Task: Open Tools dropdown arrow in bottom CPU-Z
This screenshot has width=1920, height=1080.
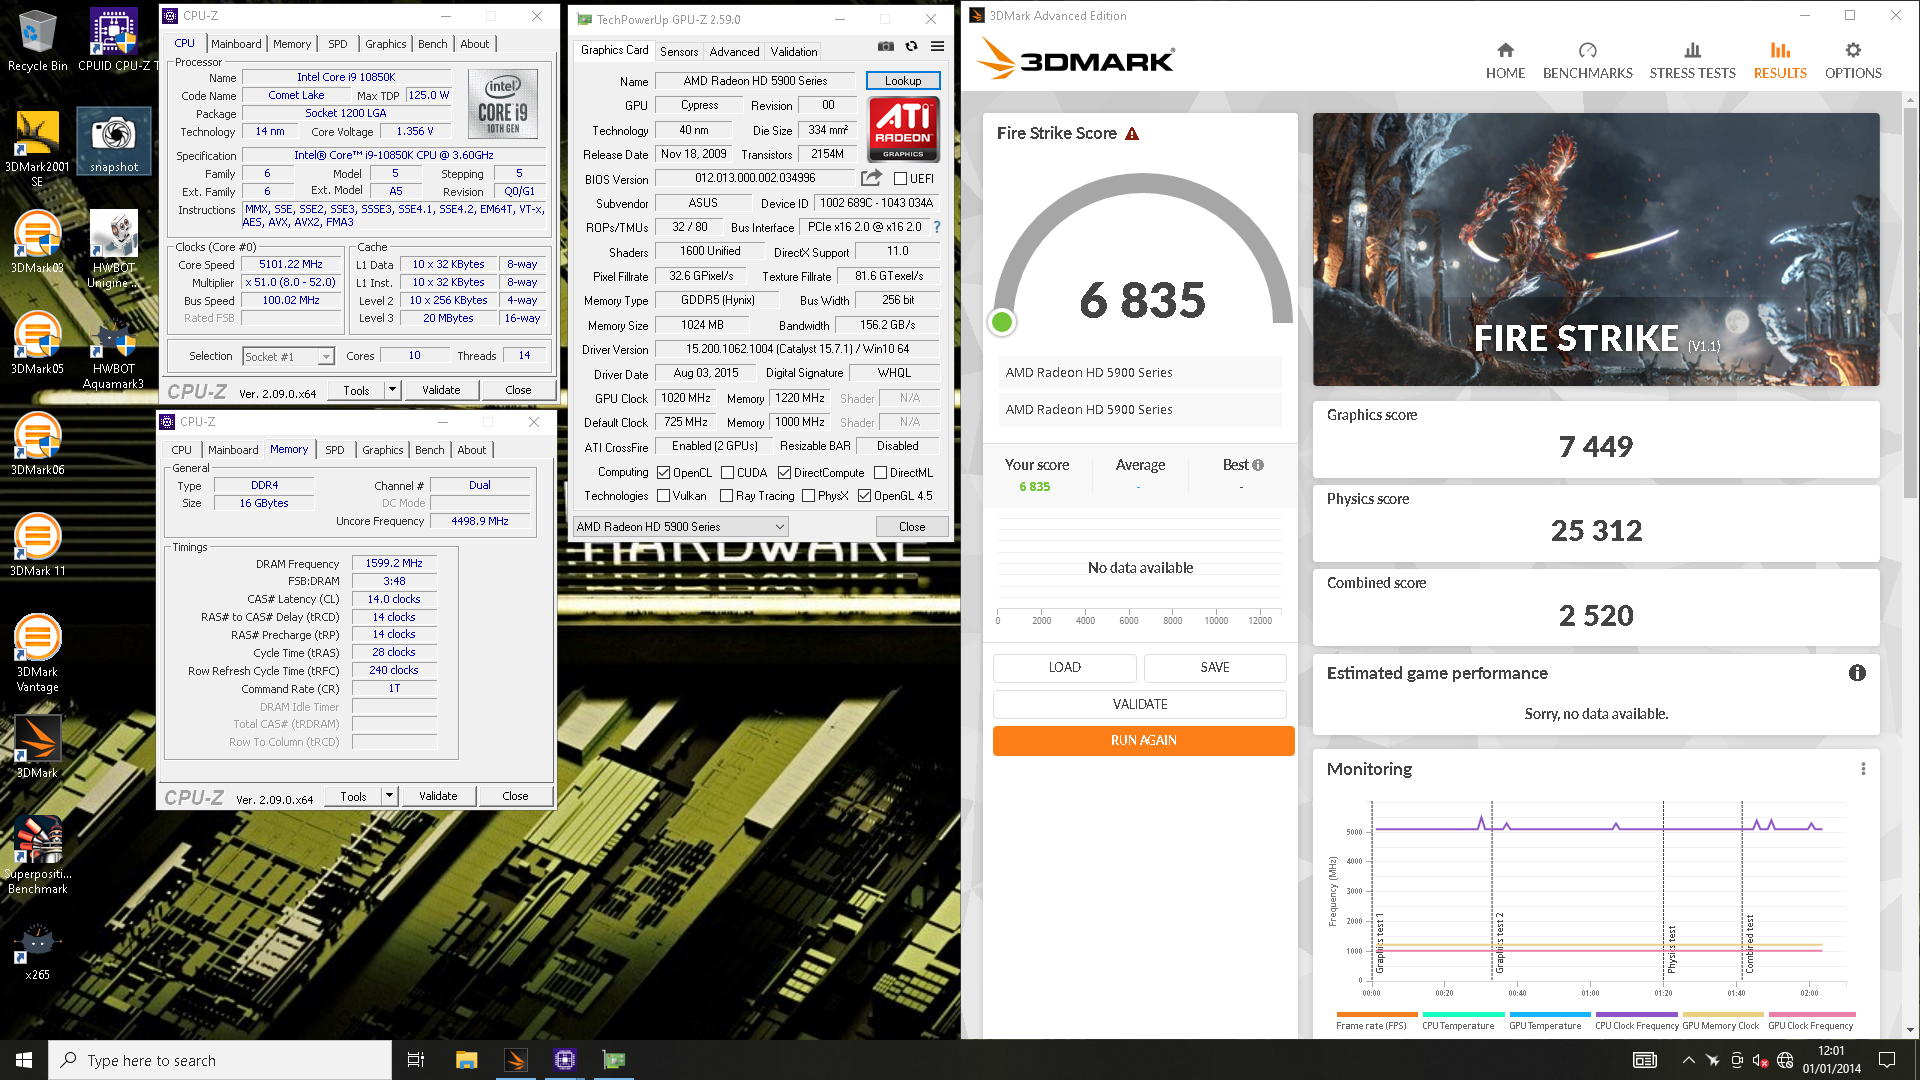Action: pos(389,796)
